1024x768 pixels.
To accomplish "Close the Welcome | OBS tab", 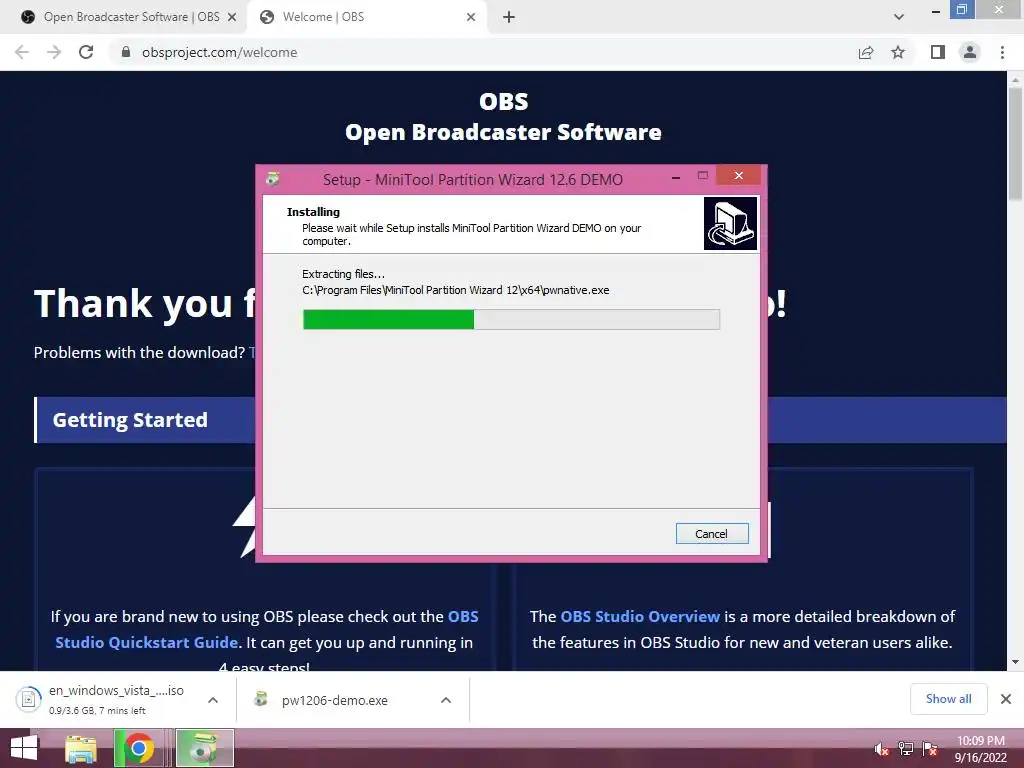I will pyautogui.click(x=471, y=17).
